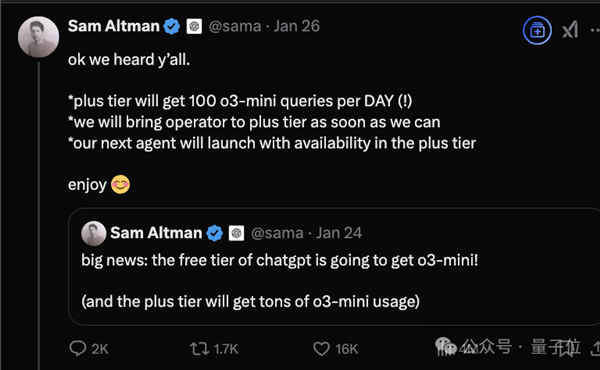Open the @sama handle next to Jan 26

(235, 26)
